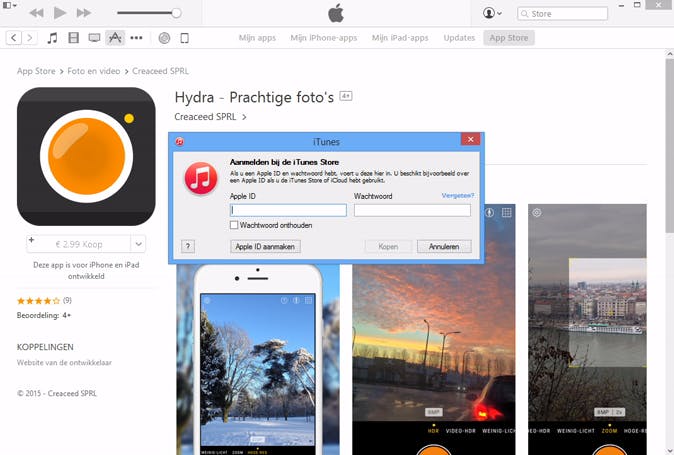Select the App Store tab
The image size is (674, 455).
509,38
